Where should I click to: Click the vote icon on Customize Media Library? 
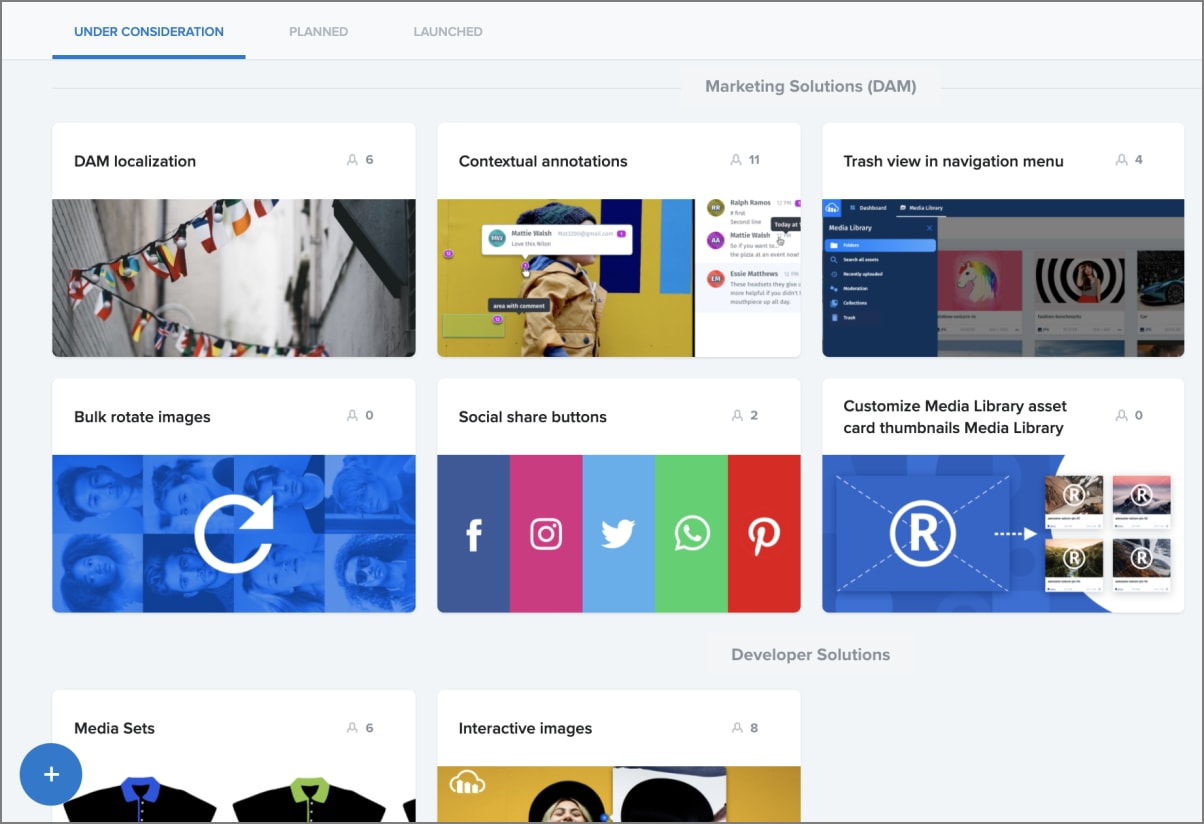pyautogui.click(x=1121, y=415)
